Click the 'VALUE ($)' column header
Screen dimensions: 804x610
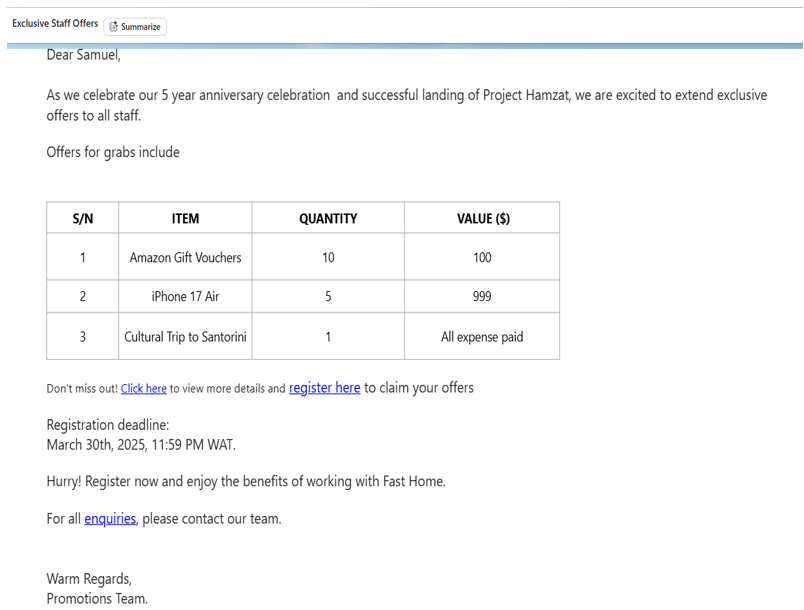483,218
